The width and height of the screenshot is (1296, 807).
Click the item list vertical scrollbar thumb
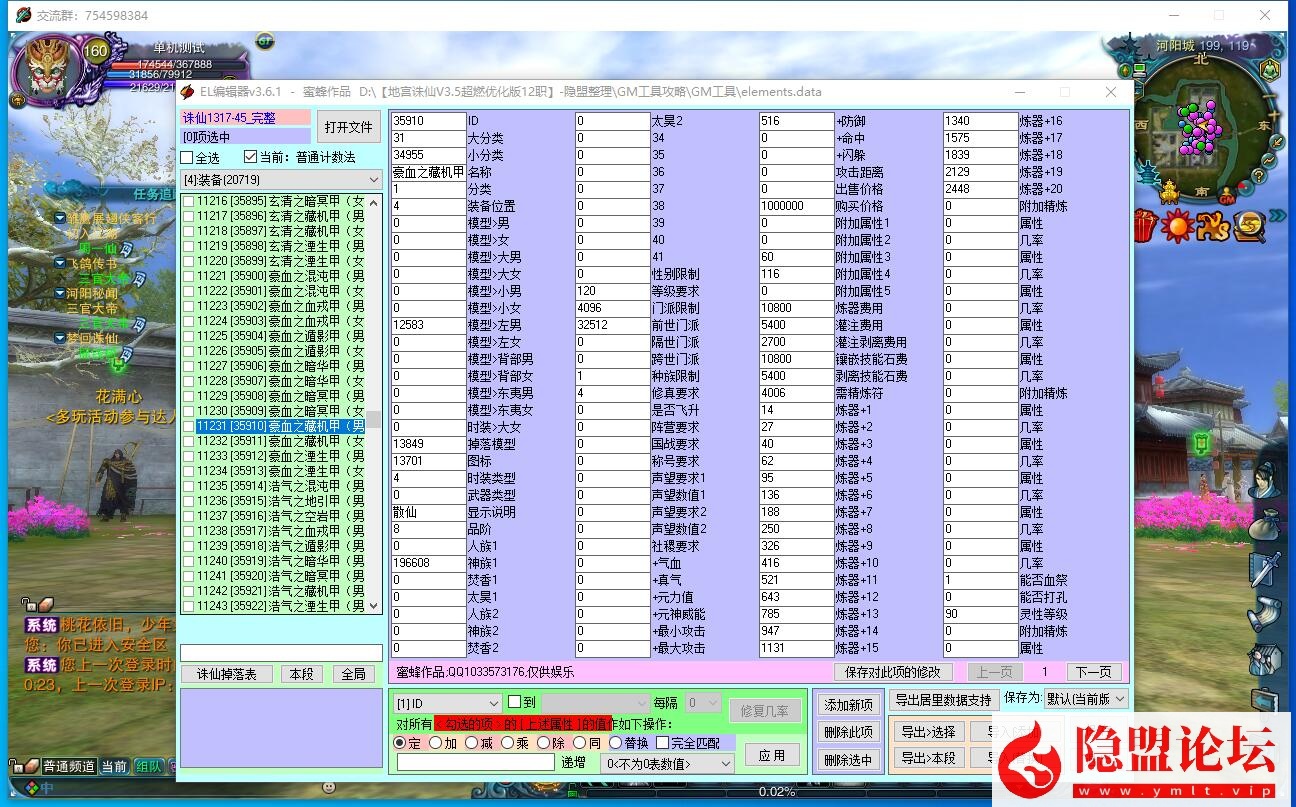point(374,420)
